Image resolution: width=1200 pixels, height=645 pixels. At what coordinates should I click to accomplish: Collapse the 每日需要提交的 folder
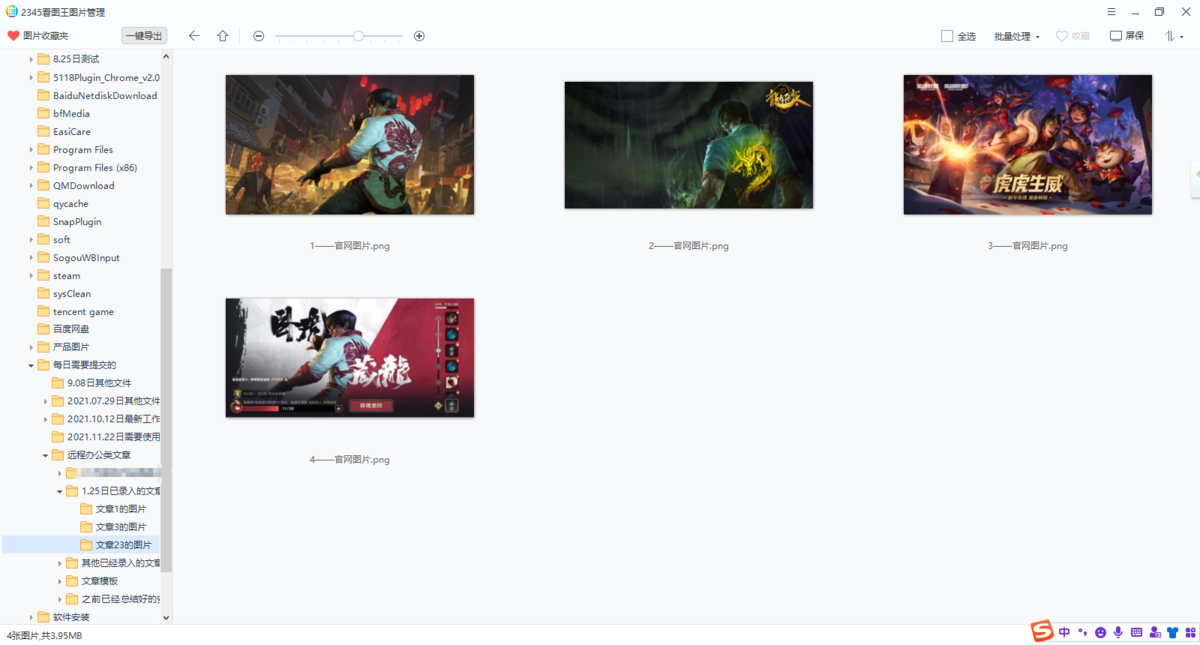(31, 365)
